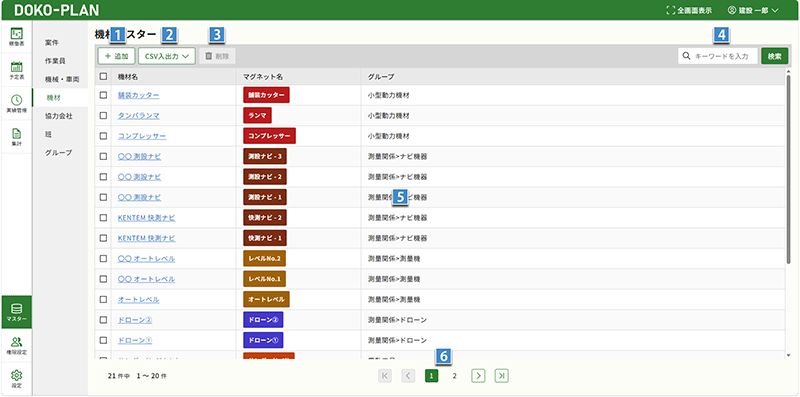Click the vertical scrollbar thumb of the table
800x397 pixels.
coord(788,170)
